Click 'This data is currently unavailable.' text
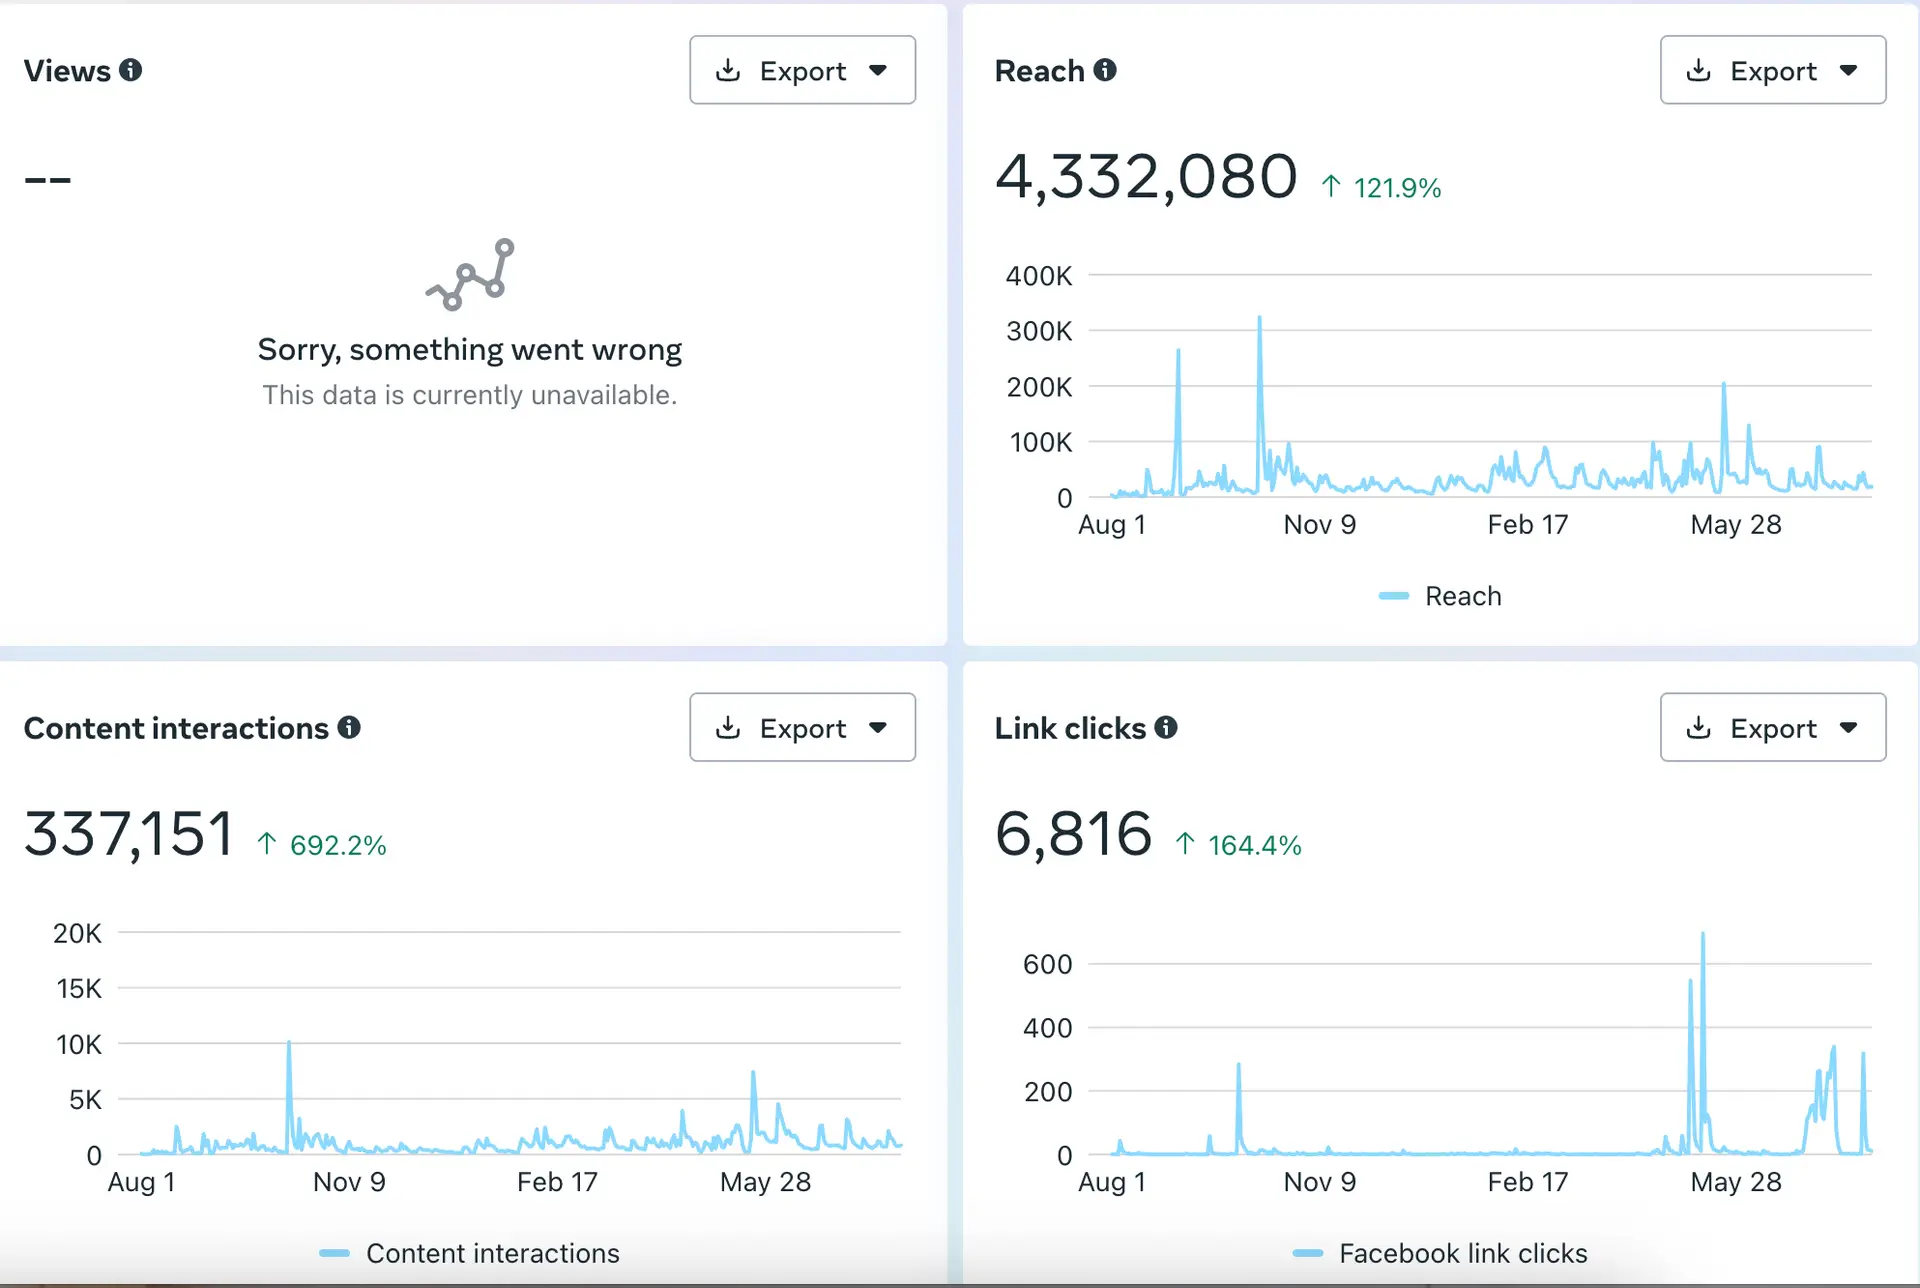The height and width of the screenshot is (1288, 1920). click(470, 395)
